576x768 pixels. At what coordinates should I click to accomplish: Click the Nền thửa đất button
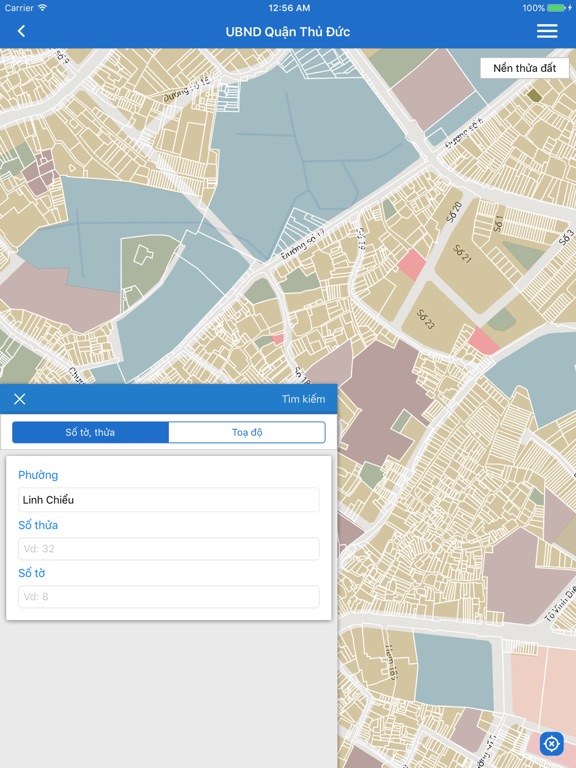pyautogui.click(x=524, y=68)
